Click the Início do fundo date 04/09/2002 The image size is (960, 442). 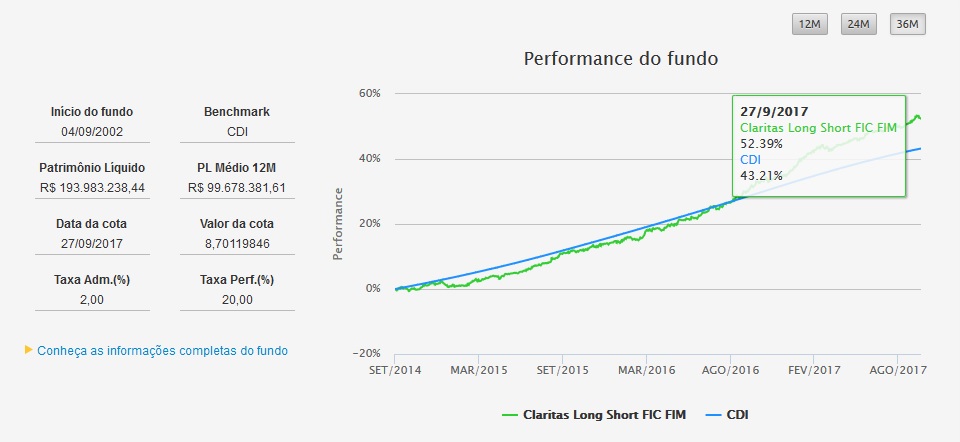[92, 132]
